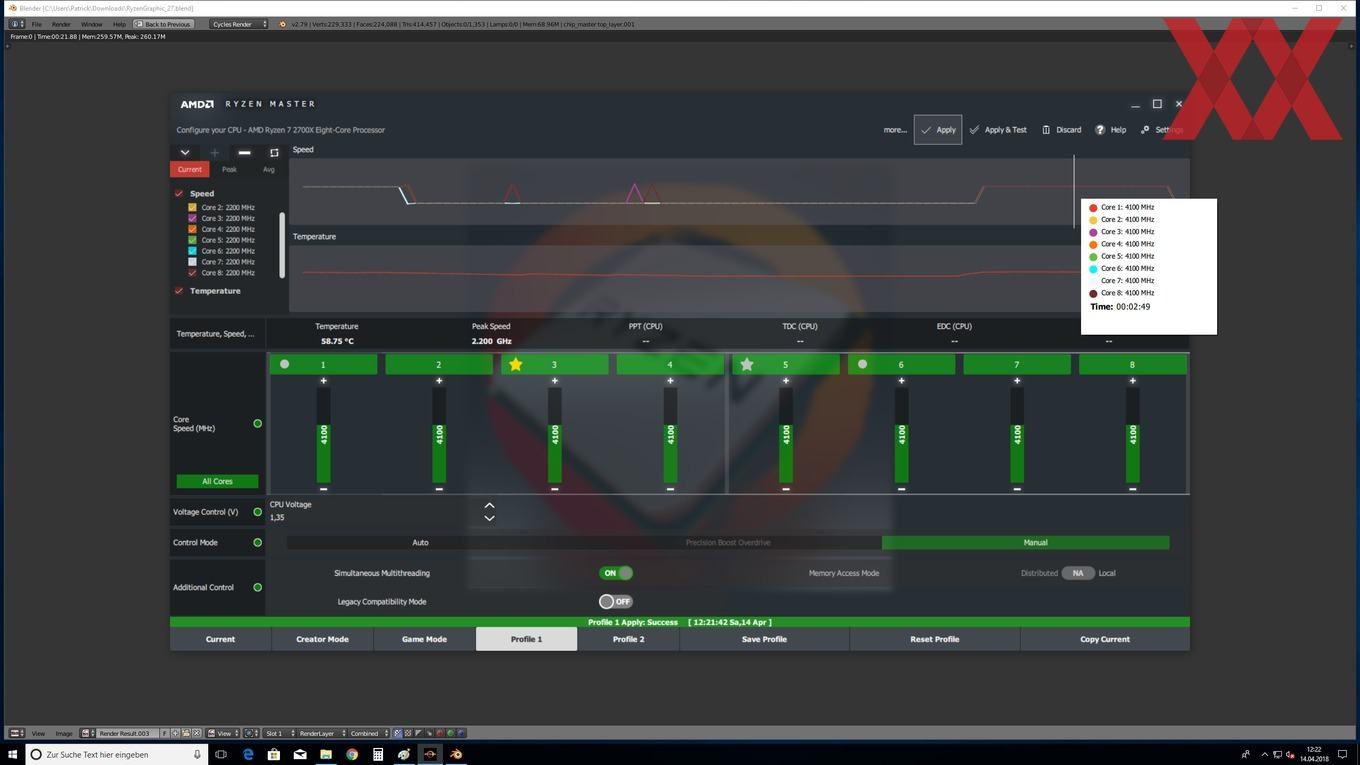Toggle Speed graph checkbox
This screenshot has height=765, width=1360.
[x=179, y=193]
